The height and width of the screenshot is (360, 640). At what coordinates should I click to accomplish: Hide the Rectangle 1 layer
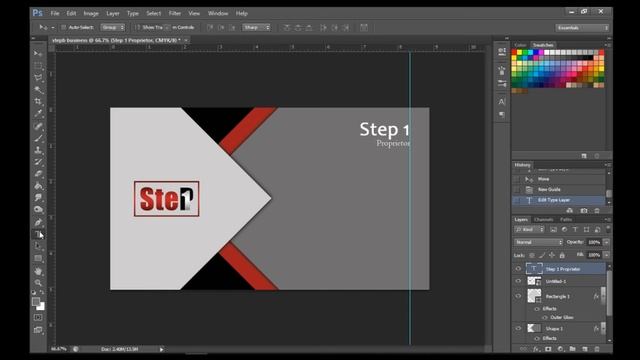click(518, 296)
